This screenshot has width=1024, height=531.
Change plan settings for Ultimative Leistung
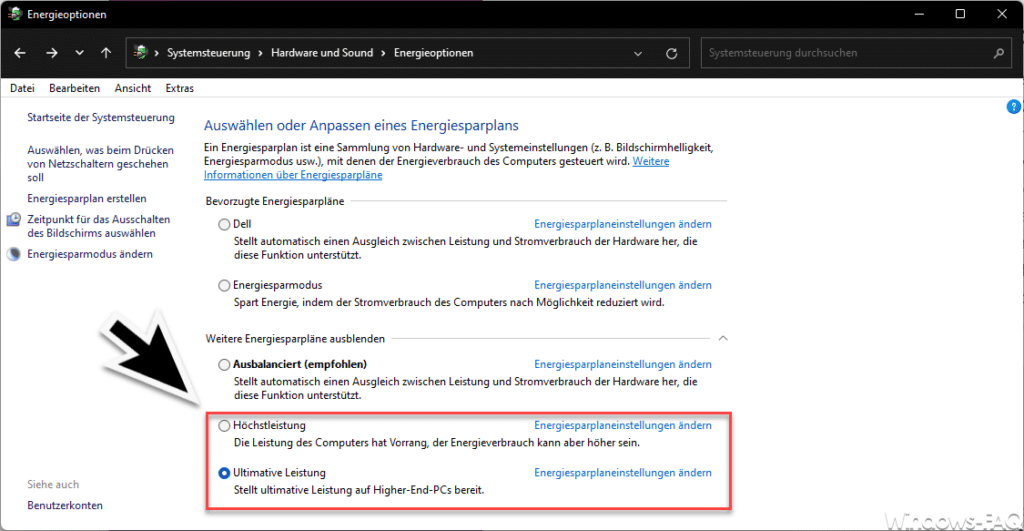coord(623,472)
